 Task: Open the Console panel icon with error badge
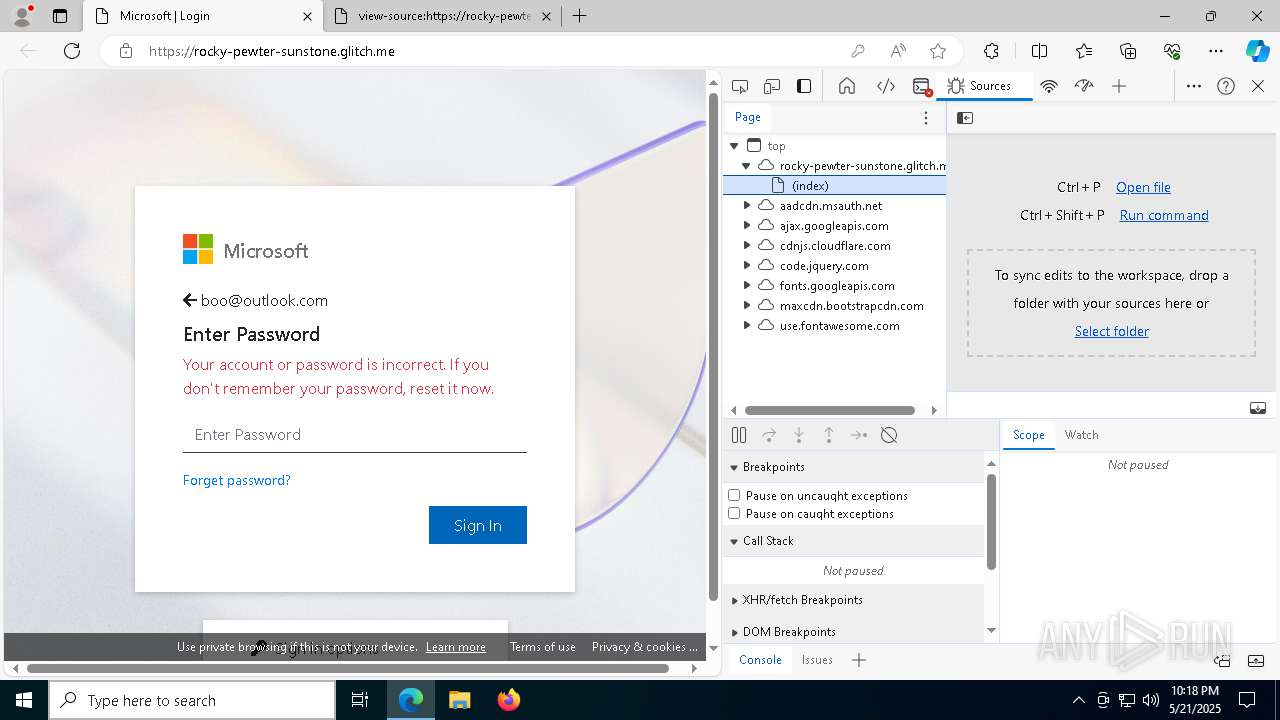click(x=922, y=86)
